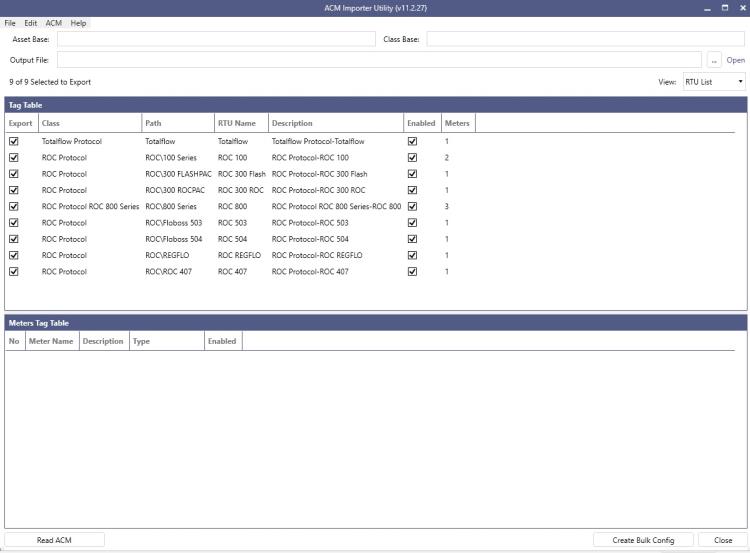This screenshot has width=750, height=553.
Task: Click the Create Bulk Config button
Action: tap(643, 540)
